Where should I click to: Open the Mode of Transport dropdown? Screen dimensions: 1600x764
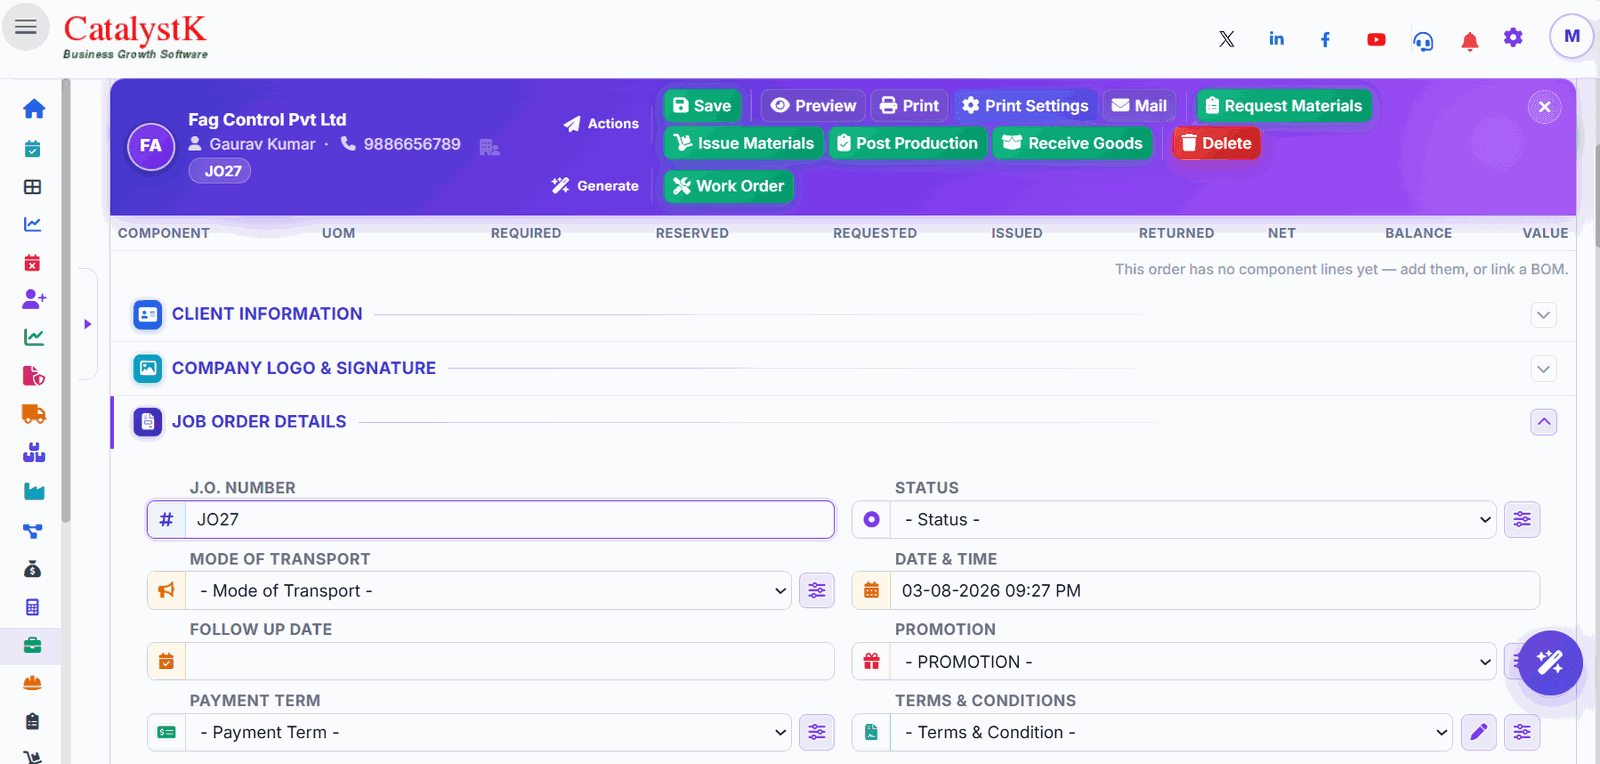[x=488, y=591]
